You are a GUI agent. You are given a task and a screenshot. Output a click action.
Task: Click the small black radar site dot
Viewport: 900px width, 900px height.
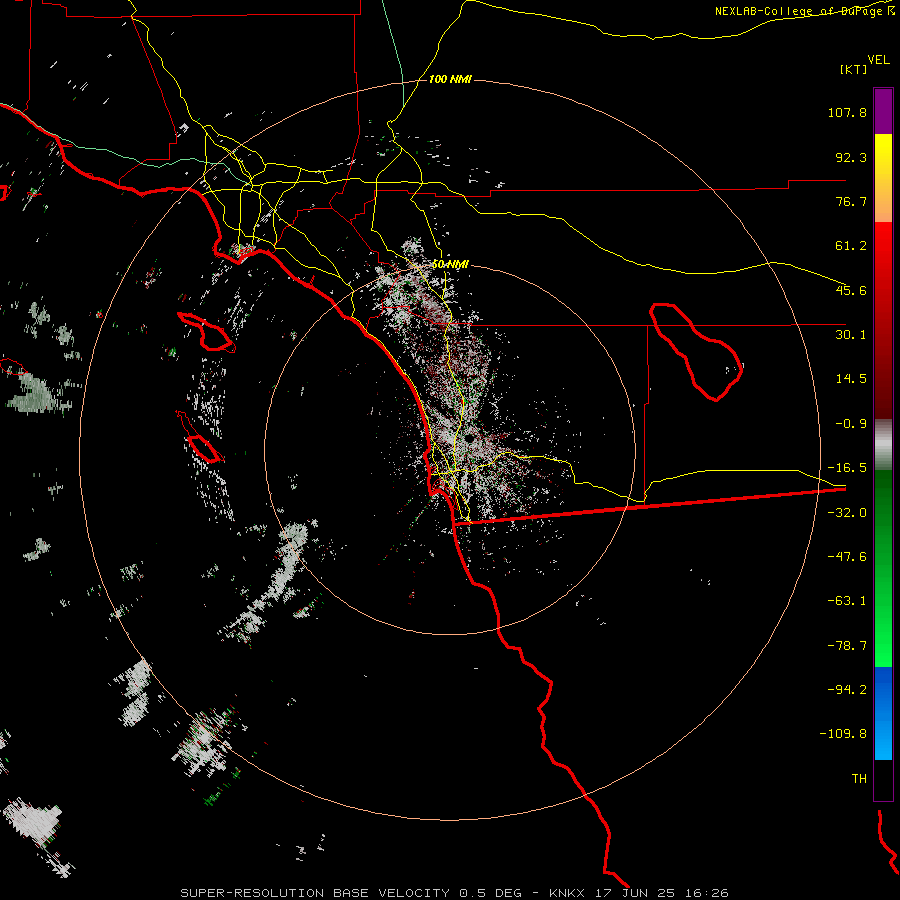(470, 438)
